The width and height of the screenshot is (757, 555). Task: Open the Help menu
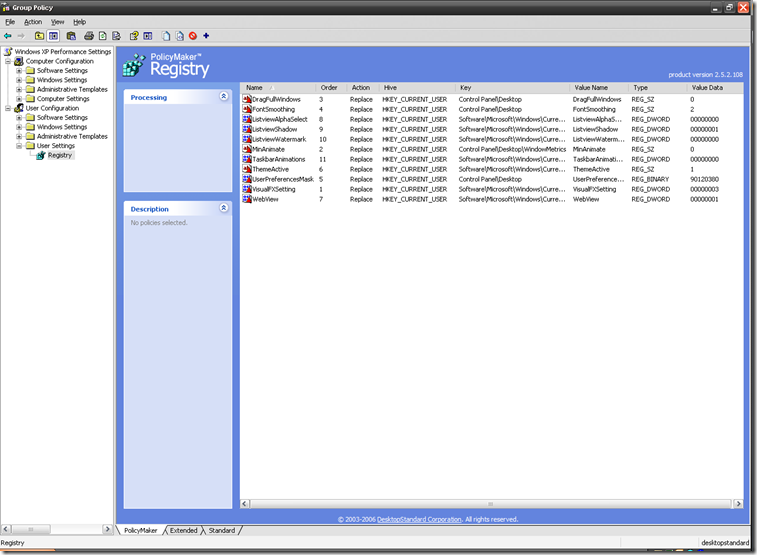pos(80,22)
